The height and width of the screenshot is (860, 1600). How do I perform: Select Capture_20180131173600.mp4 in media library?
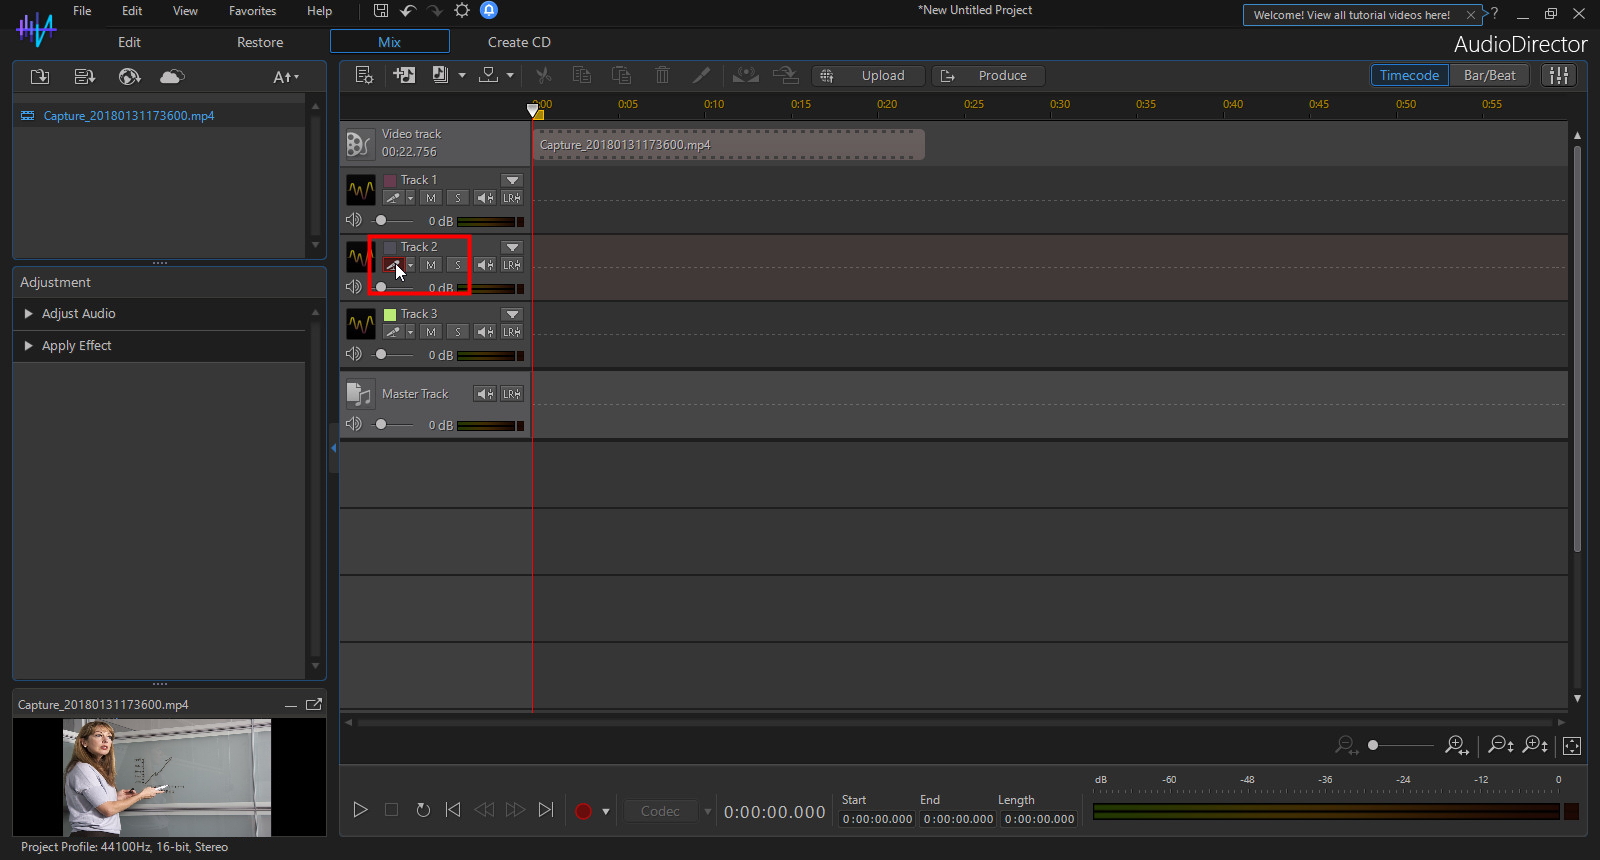[x=128, y=116]
